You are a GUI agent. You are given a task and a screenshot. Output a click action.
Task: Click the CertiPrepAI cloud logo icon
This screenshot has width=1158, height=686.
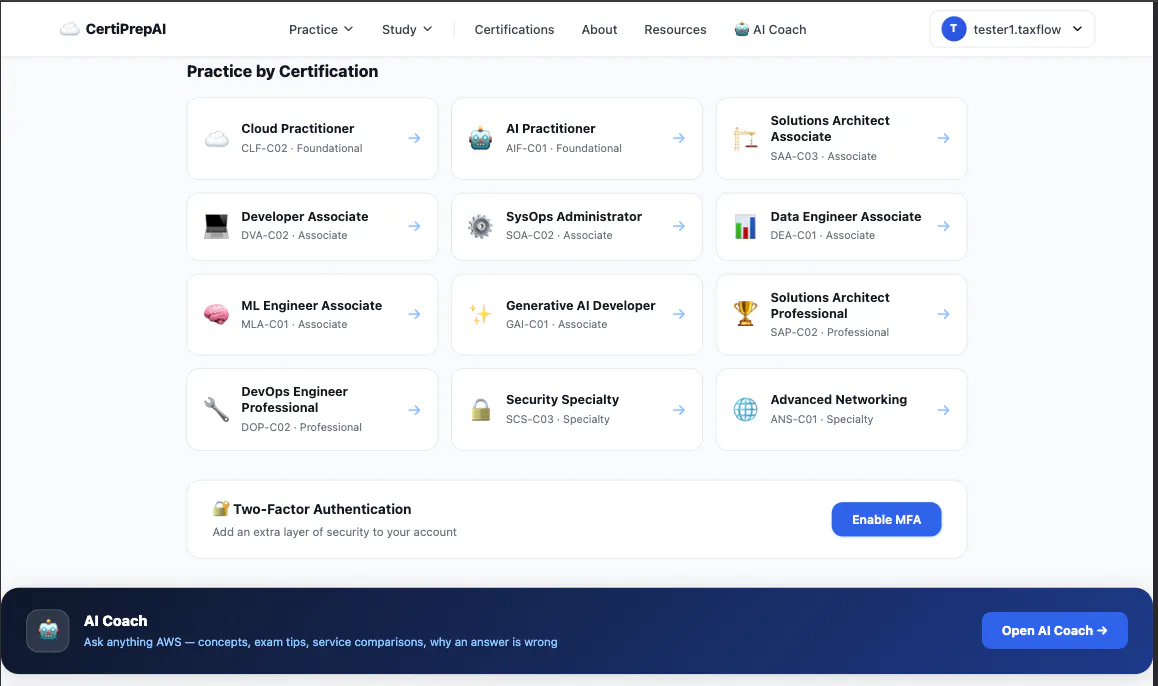tap(69, 30)
